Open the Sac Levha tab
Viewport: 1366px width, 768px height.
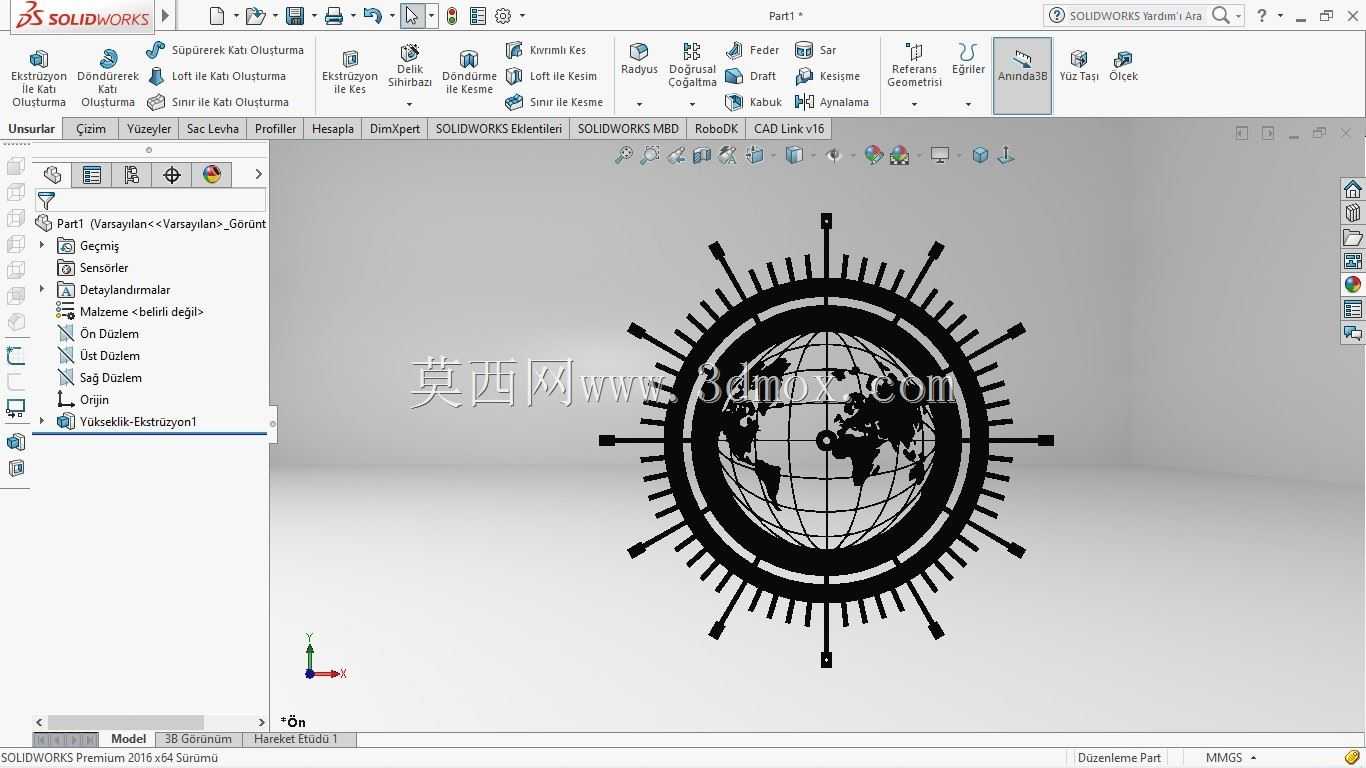point(213,129)
